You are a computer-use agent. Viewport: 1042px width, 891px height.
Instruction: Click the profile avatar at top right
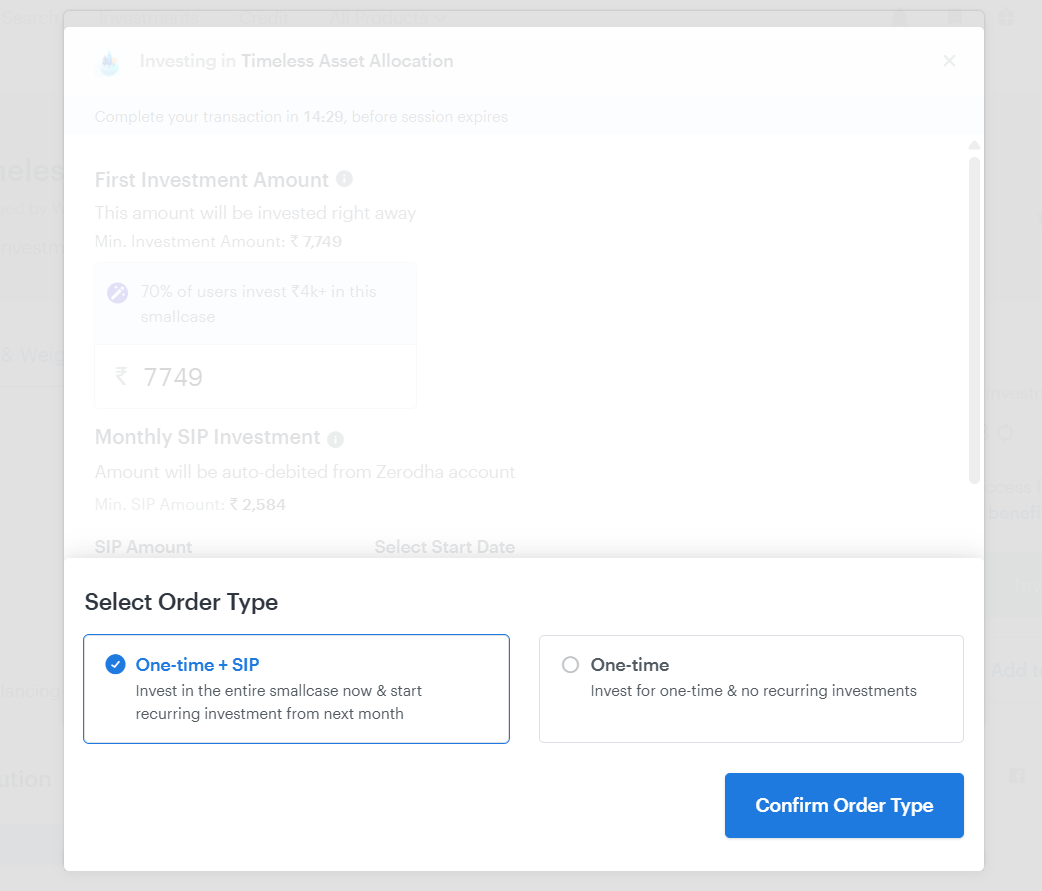[1035, 17]
